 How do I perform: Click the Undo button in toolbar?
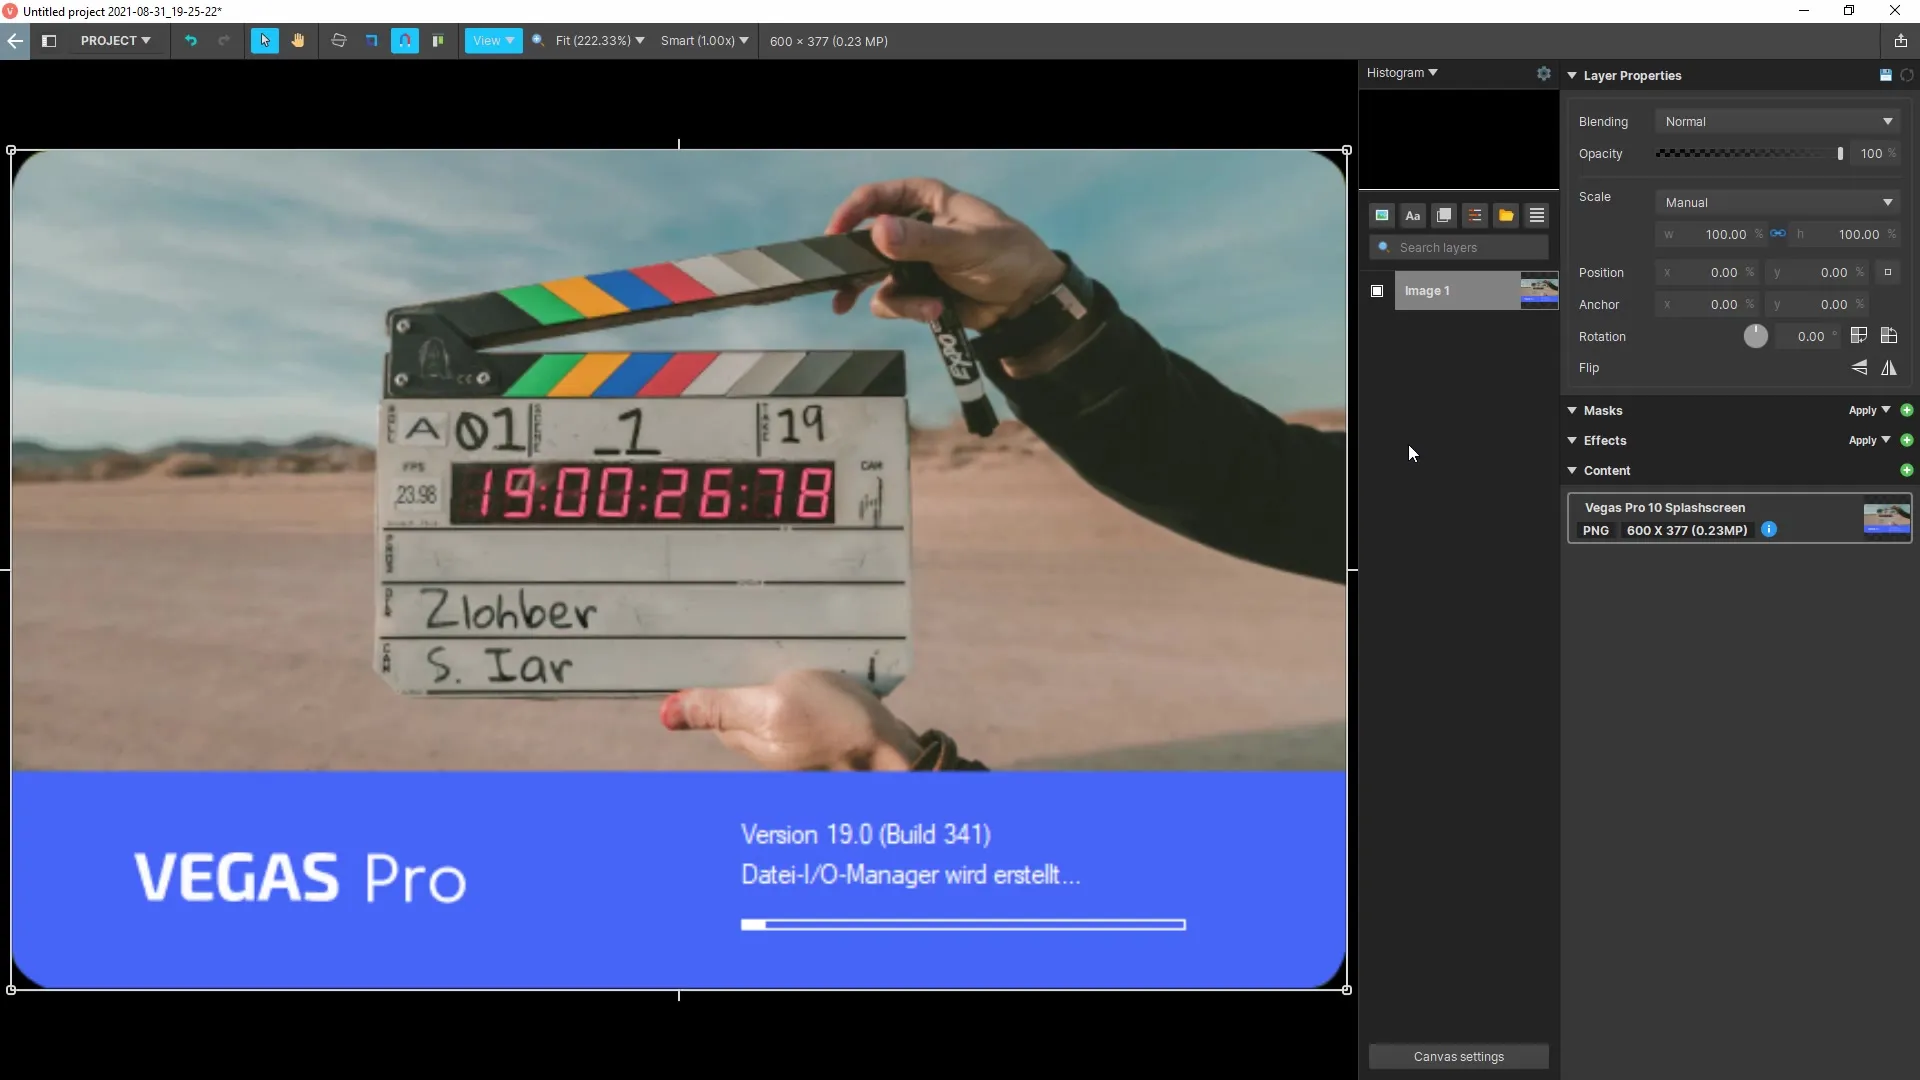click(190, 41)
